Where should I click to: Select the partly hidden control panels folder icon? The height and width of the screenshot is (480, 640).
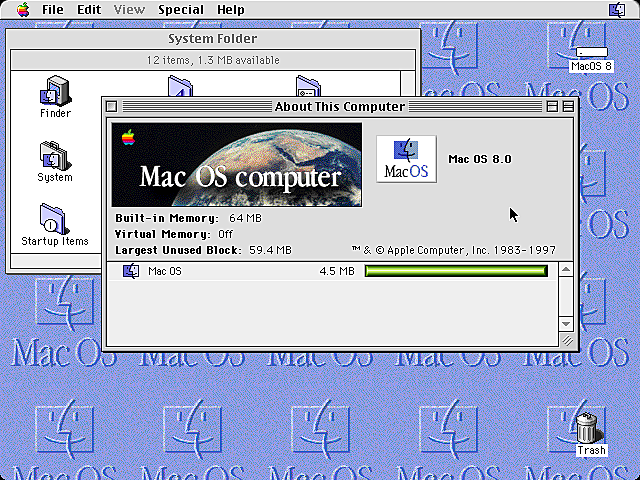coord(308,85)
